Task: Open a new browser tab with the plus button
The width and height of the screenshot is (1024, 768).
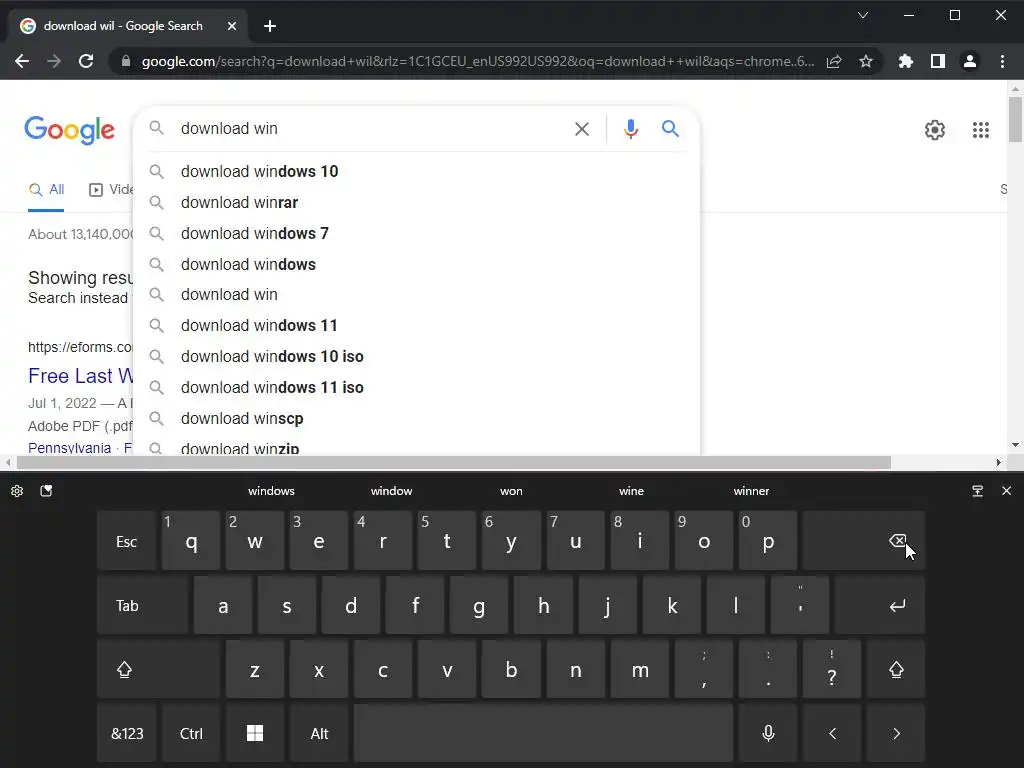Action: [x=270, y=26]
